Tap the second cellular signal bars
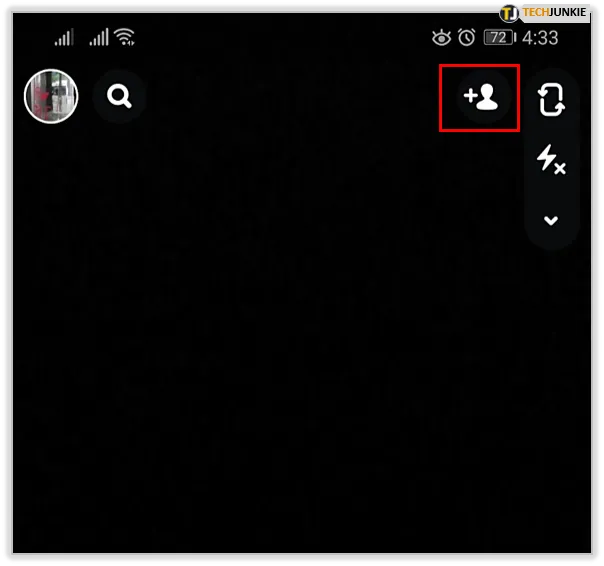604x566 pixels. tap(99, 37)
